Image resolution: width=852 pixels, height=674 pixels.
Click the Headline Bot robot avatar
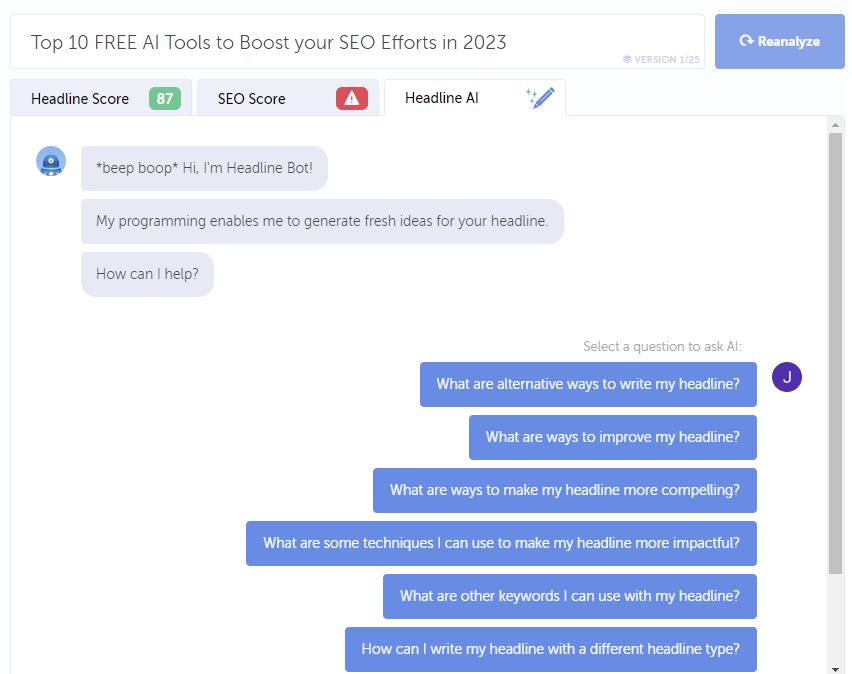coord(51,161)
